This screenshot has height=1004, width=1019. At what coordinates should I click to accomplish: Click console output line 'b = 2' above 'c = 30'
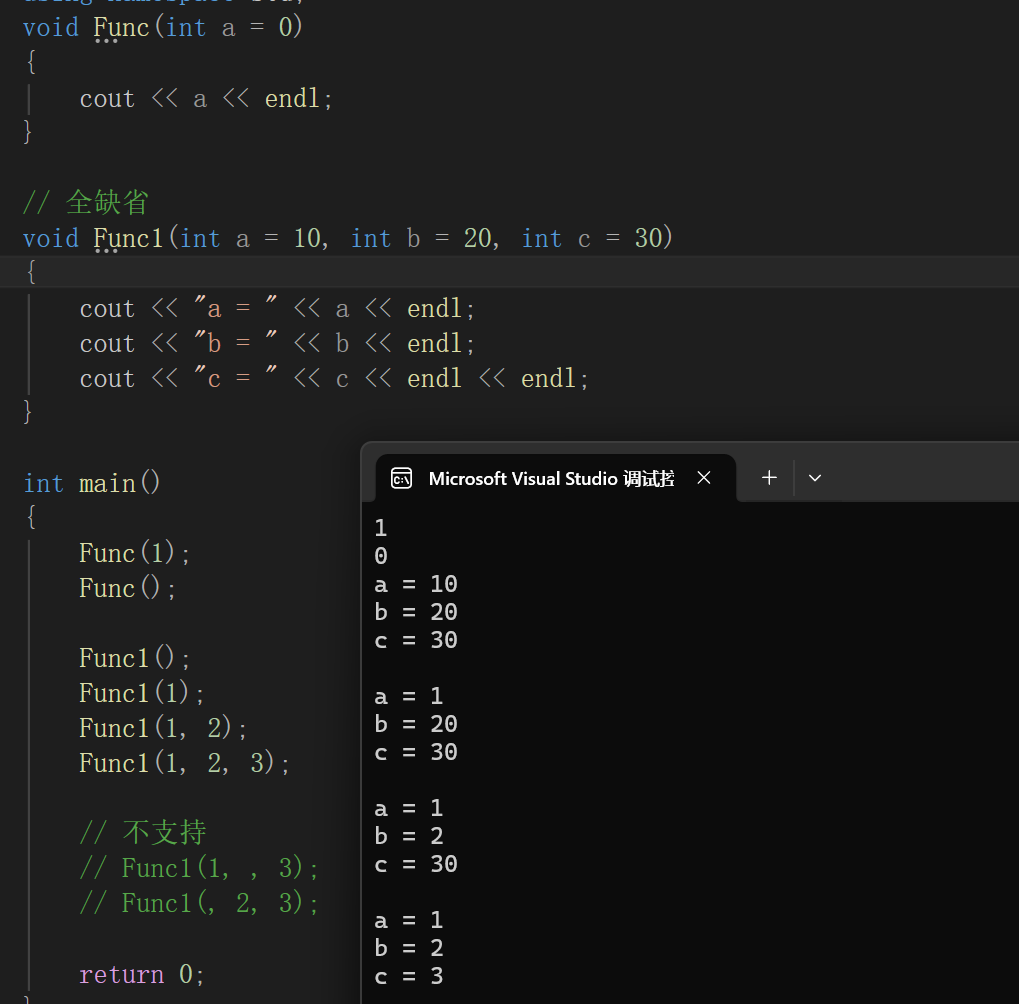click(x=409, y=836)
